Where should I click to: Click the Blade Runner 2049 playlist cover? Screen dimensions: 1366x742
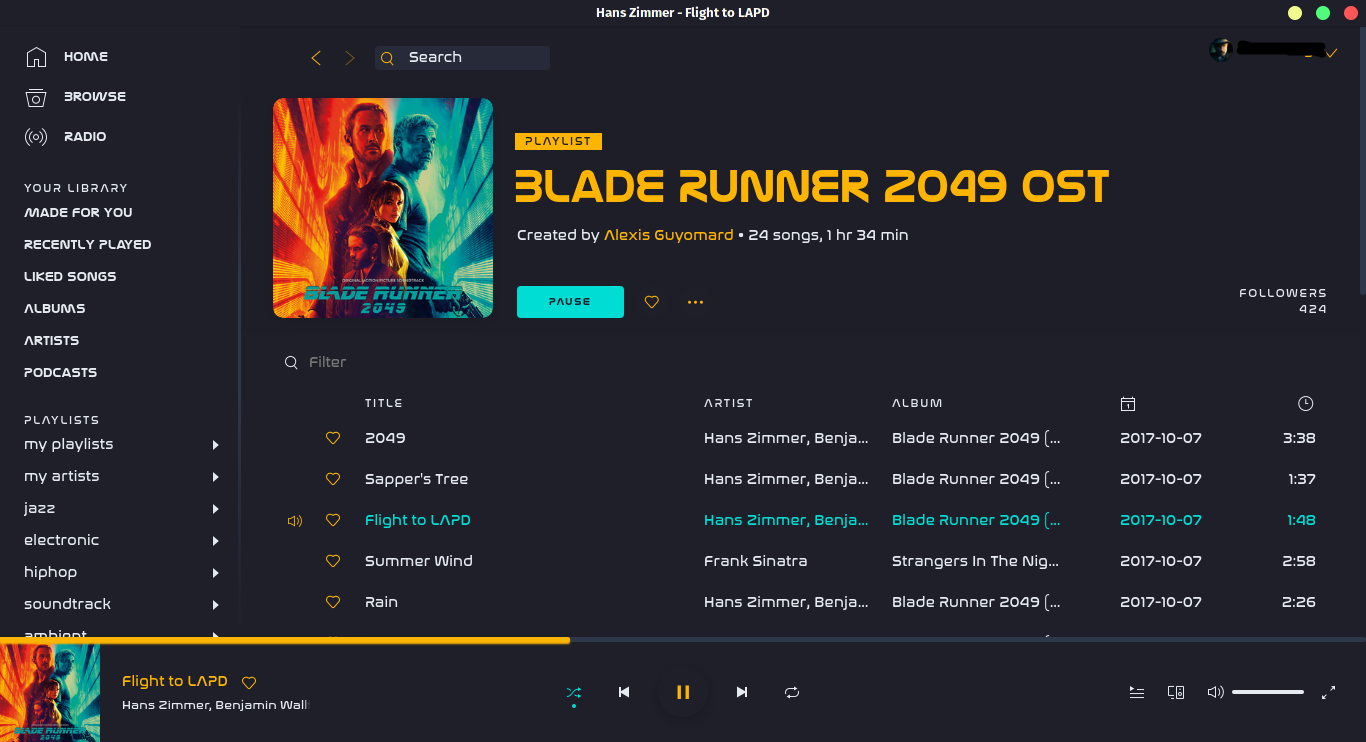point(383,208)
